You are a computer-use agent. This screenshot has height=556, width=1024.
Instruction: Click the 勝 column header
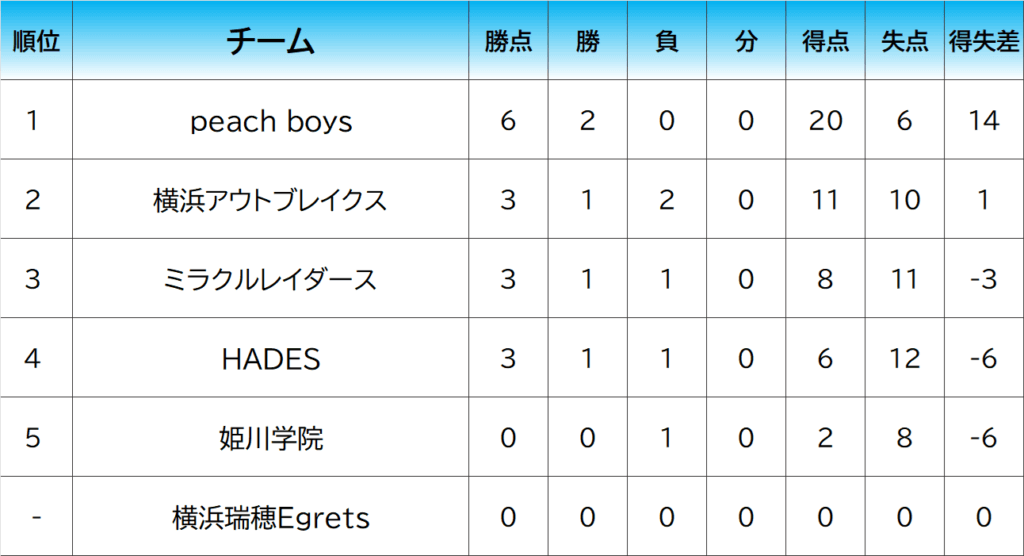point(587,41)
